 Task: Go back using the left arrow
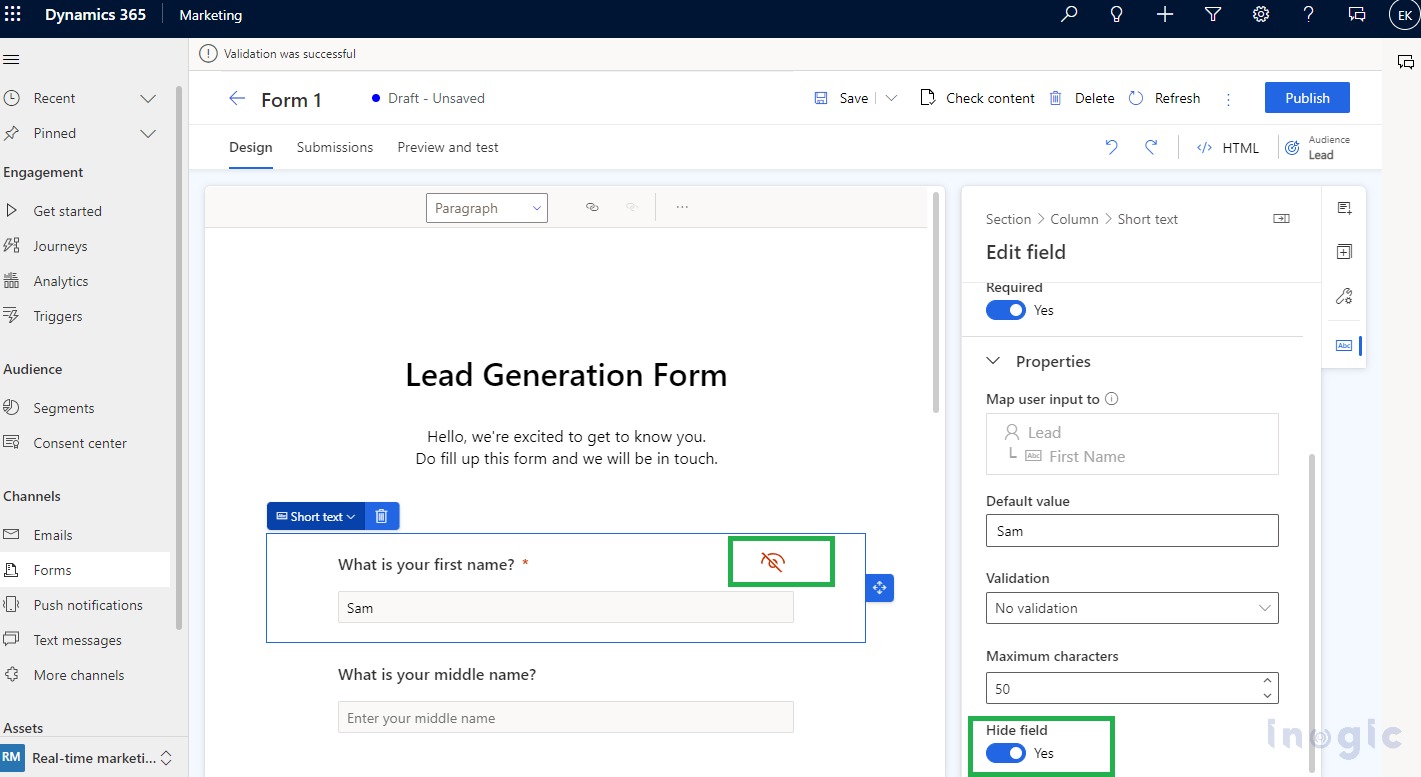(x=237, y=98)
